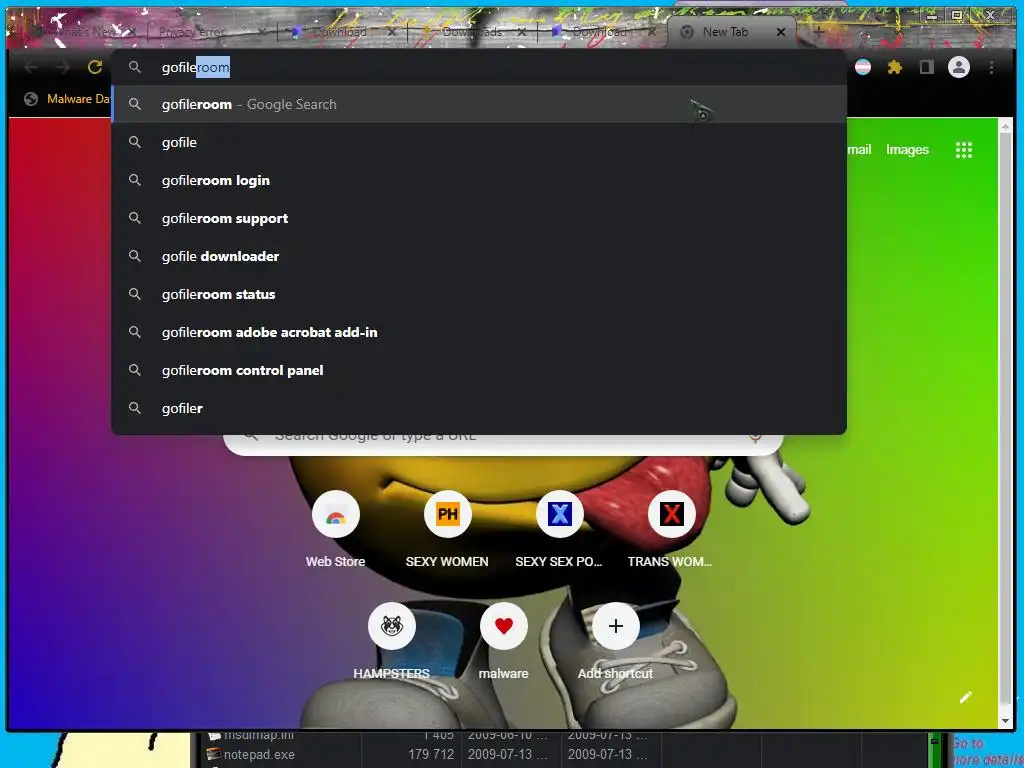Choose suggestion gofileroom login

[x=479, y=180]
